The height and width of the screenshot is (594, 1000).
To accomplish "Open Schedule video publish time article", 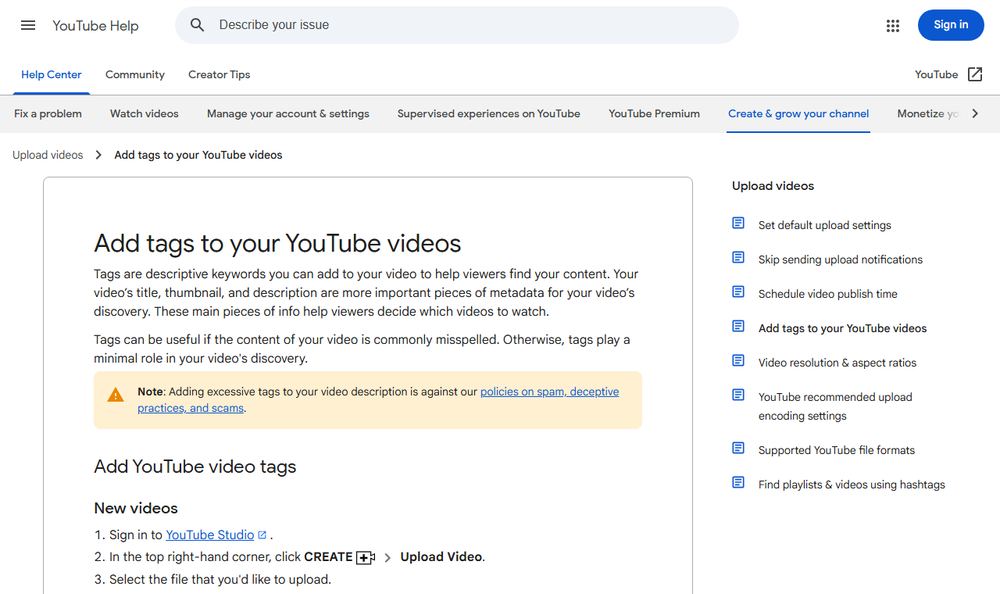I will pyautogui.click(x=827, y=294).
